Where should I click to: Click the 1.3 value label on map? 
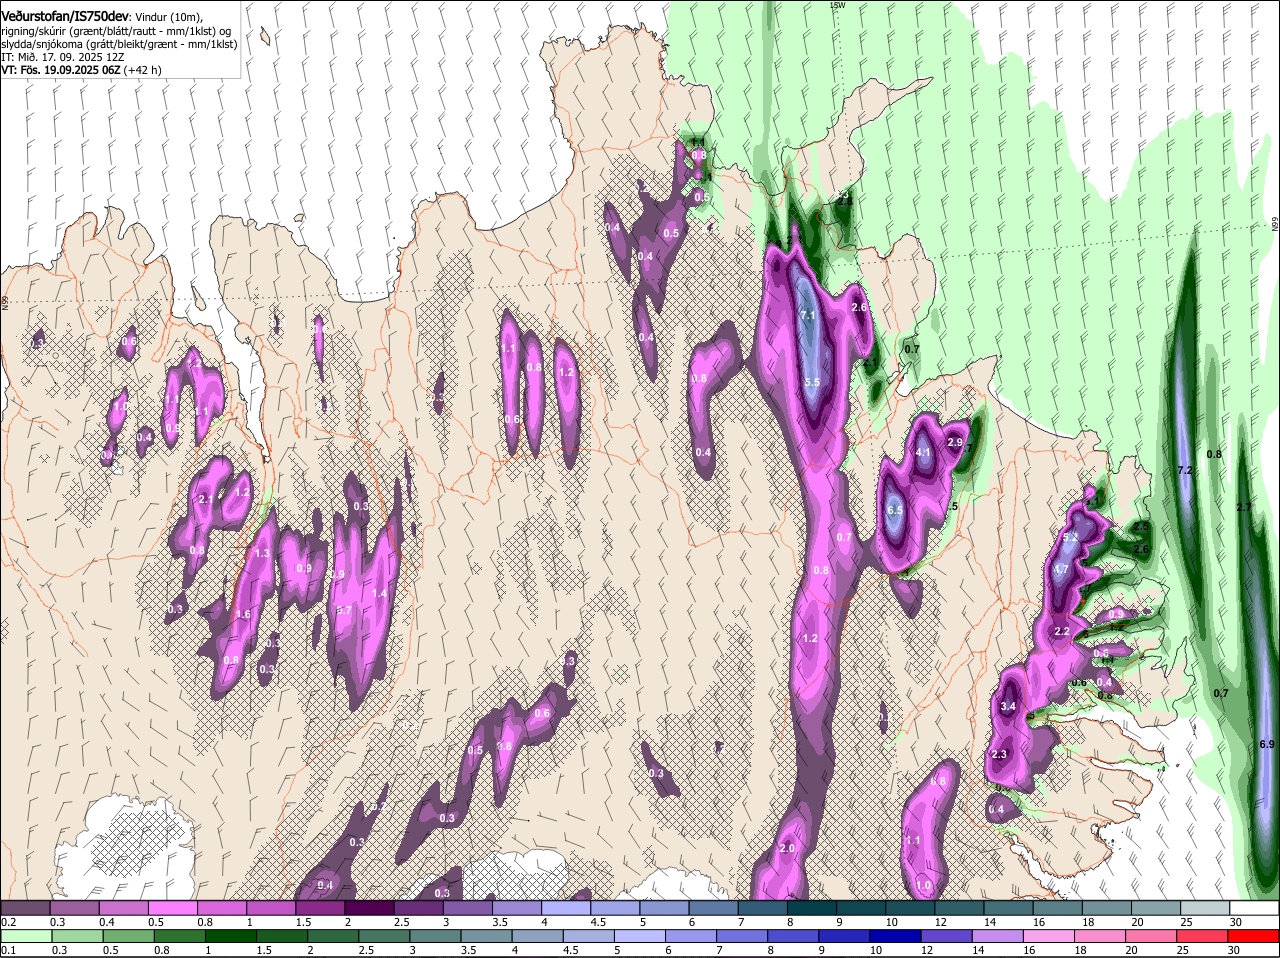pyautogui.click(x=263, y=553)
